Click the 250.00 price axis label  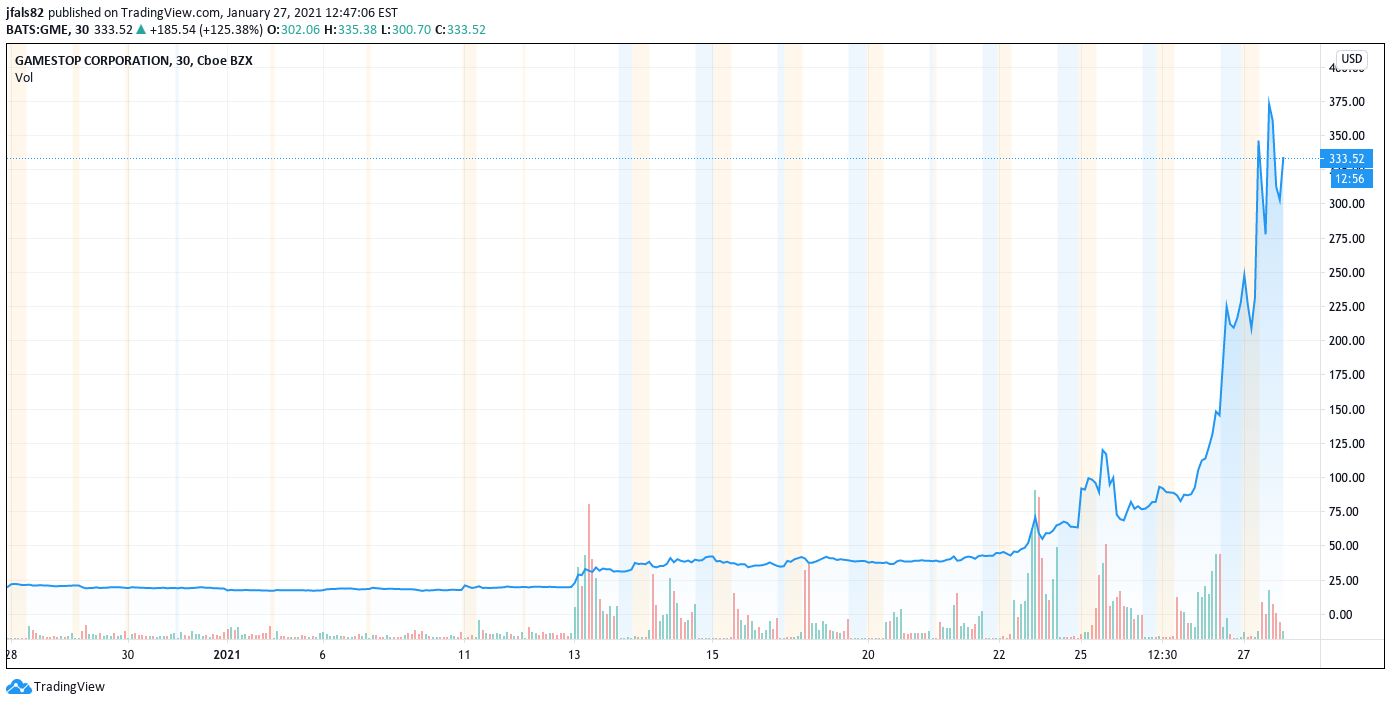1346,273
